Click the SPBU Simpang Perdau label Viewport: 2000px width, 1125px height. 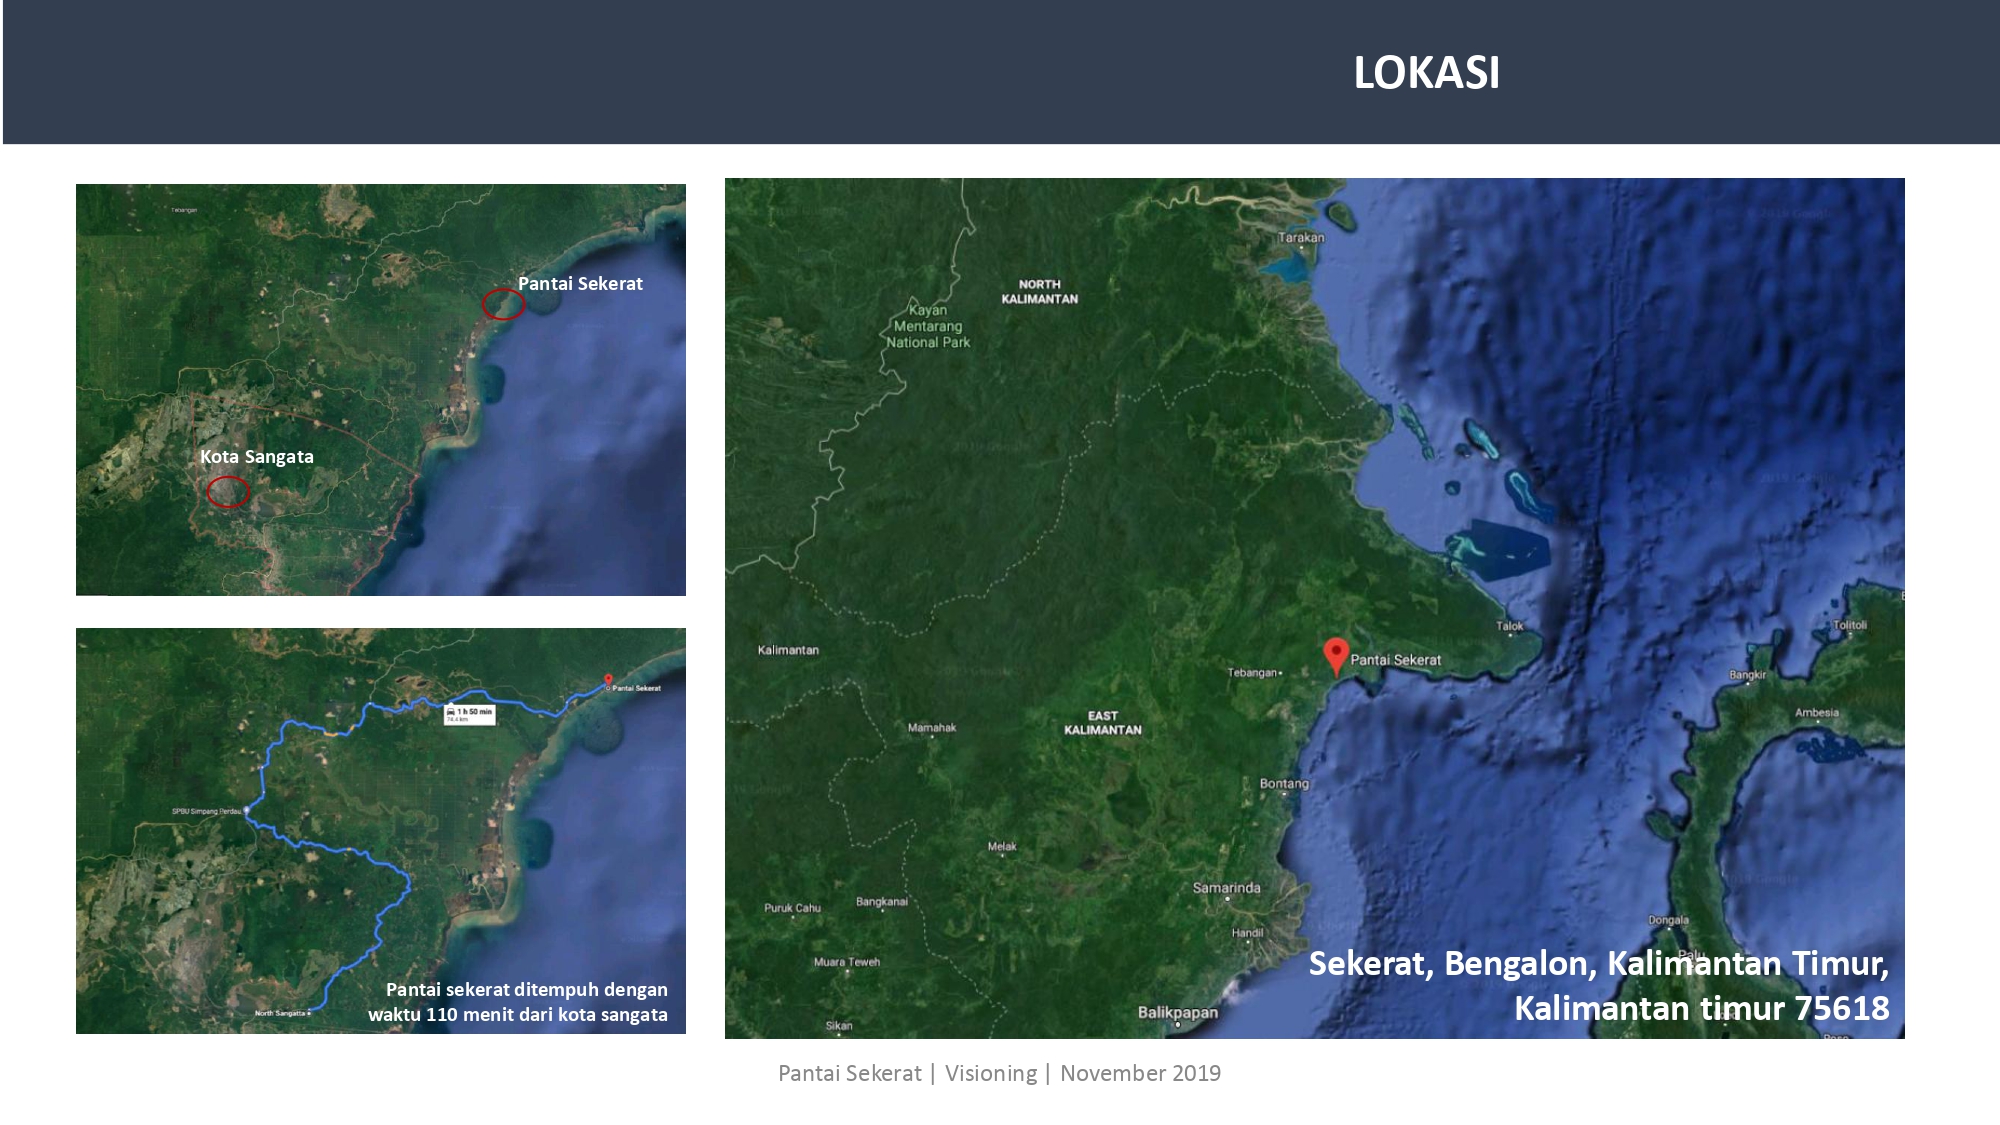206,811
